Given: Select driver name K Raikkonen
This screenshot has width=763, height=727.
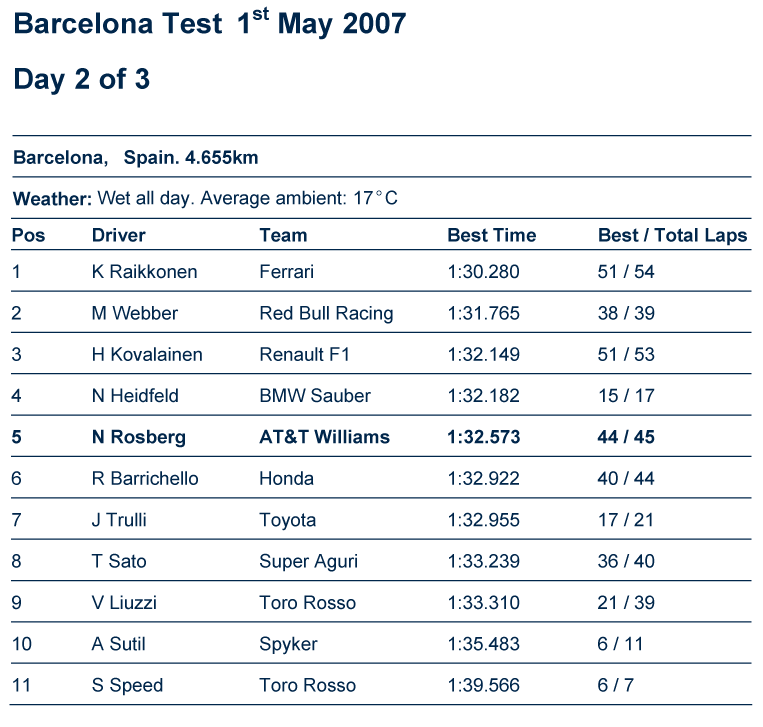Looking at the screenshot, I should [x=145, y=272].
